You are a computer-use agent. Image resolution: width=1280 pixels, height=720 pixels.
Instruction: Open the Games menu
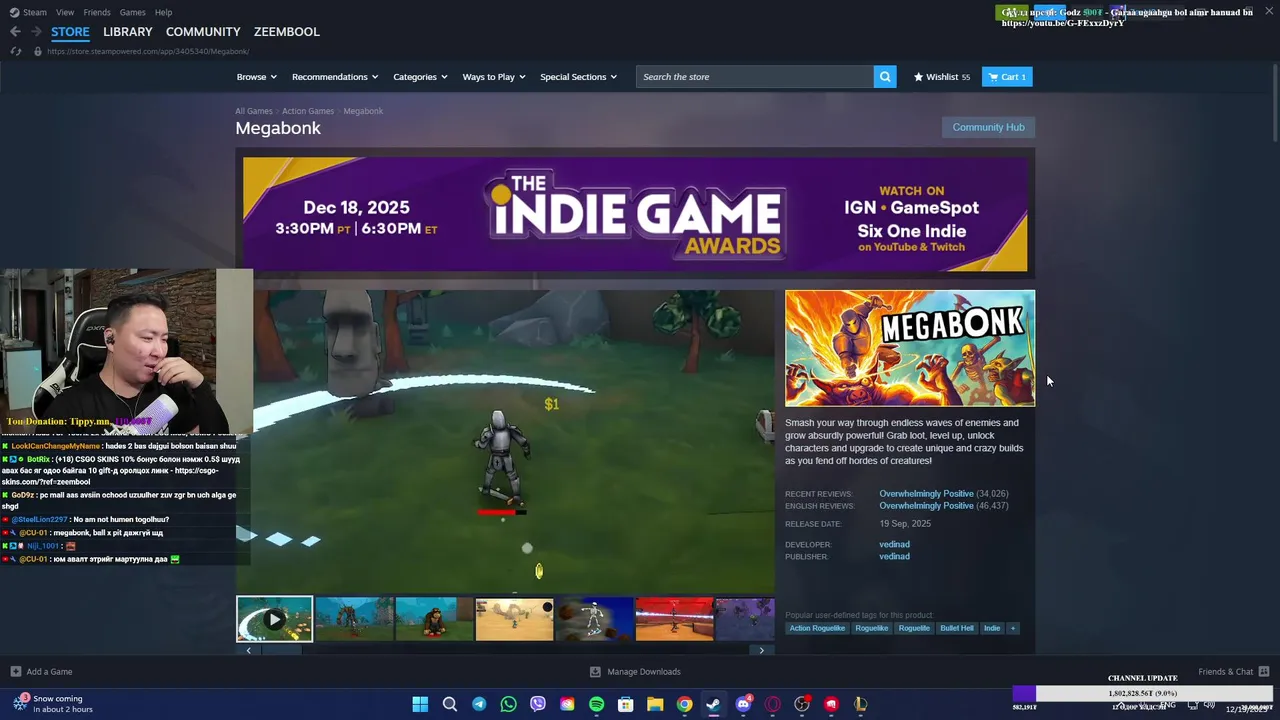(x=132, y=12)
